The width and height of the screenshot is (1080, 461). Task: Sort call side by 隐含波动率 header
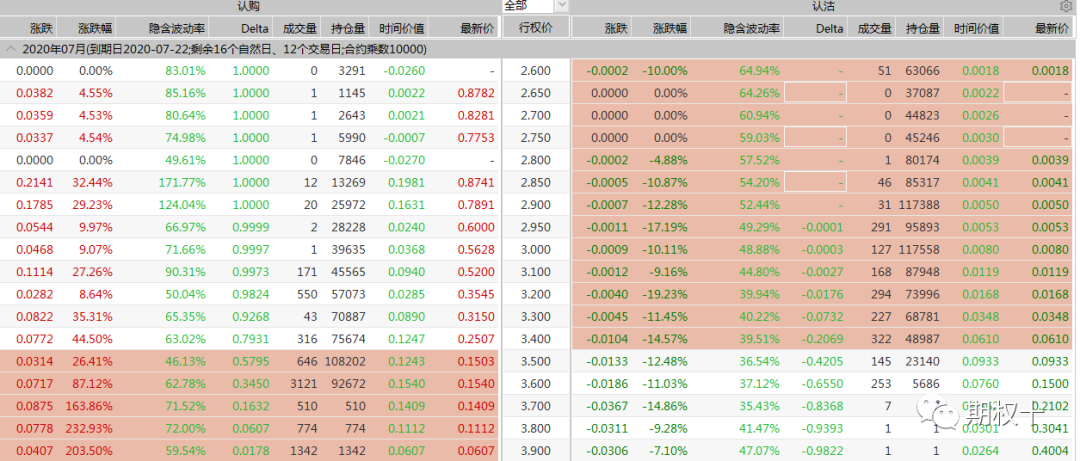click(x=178, y=28)
